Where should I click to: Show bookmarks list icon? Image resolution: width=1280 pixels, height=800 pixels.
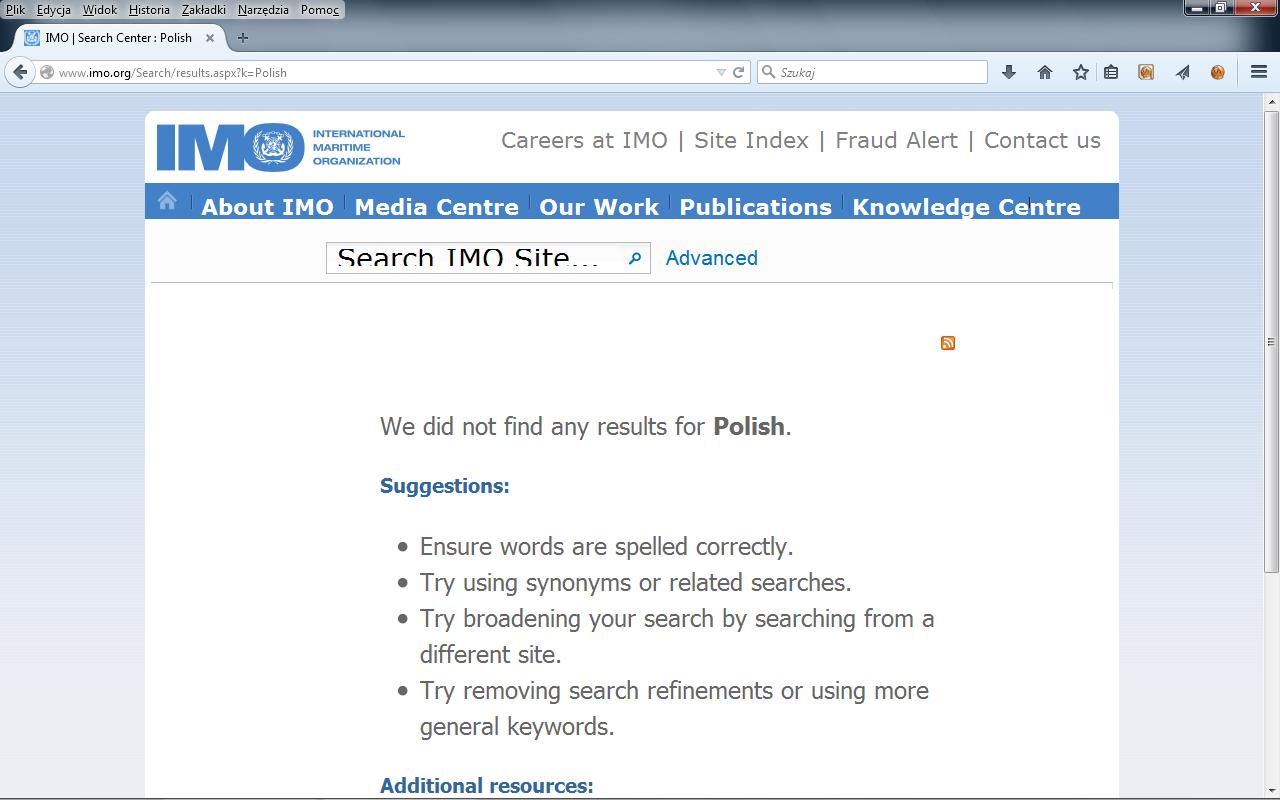click(1111, 72)
